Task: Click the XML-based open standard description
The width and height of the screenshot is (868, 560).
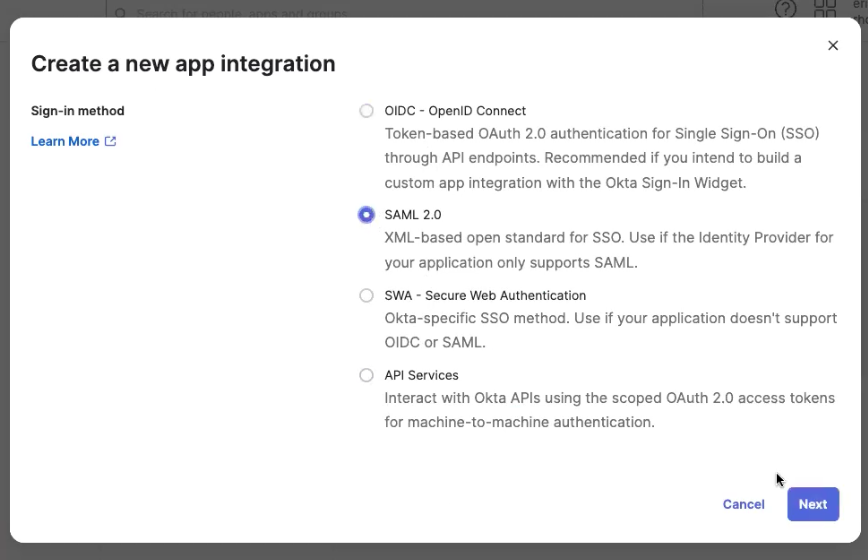Action: pyautogui.click(x=609, y=250)
